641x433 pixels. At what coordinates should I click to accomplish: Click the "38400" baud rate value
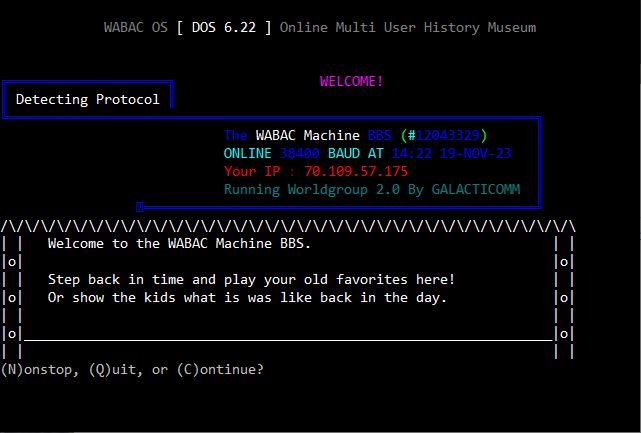point(299,153)
